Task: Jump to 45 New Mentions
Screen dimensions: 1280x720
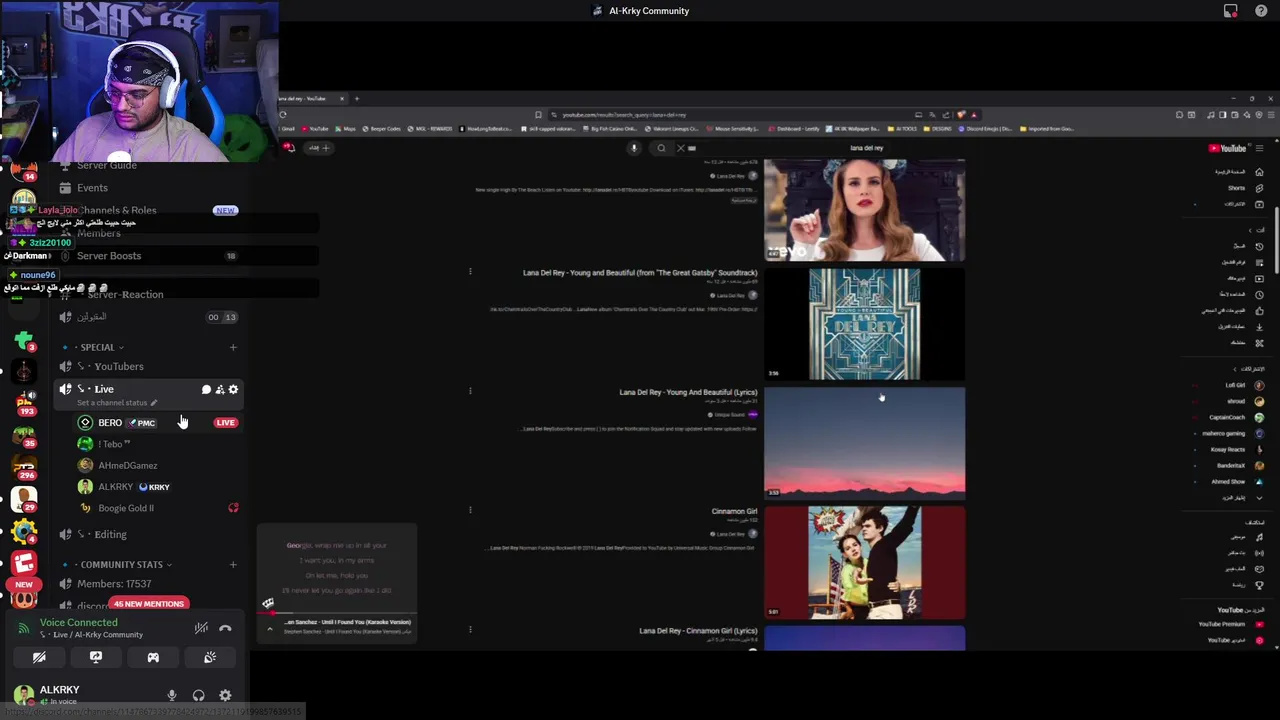Action: [148, 604]
